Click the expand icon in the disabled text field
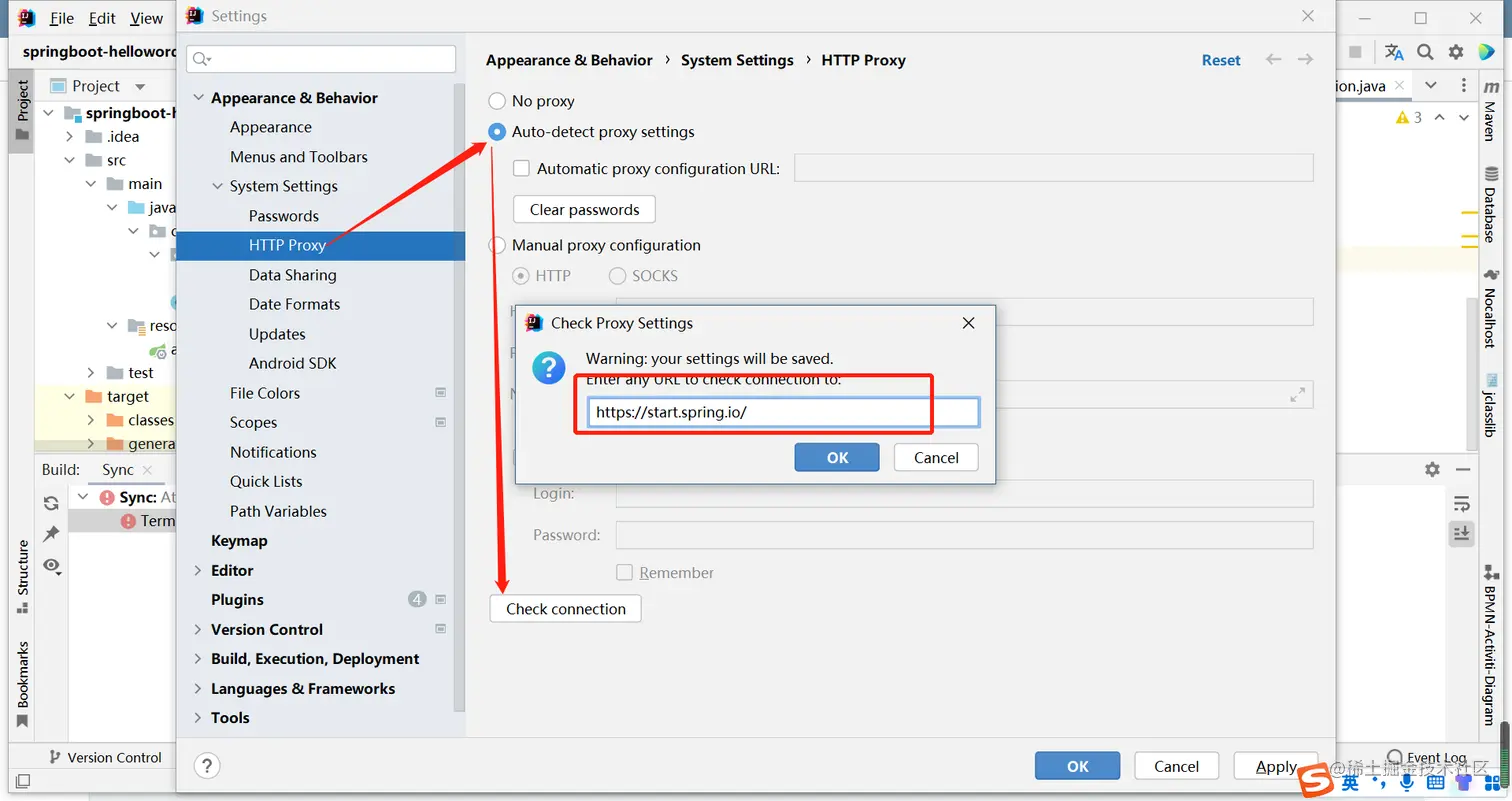This screenshot has height=801, width=1512. pos(1297,394)
